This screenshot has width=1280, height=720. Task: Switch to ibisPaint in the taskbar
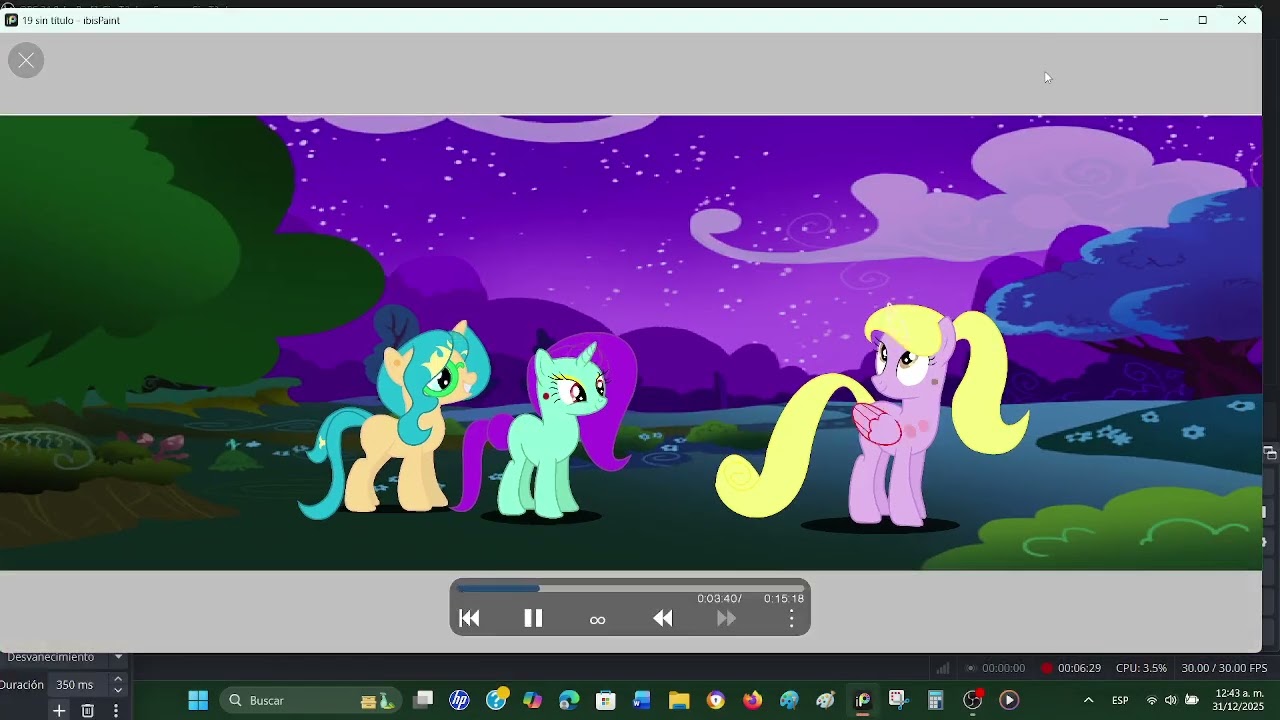point(862,700)
